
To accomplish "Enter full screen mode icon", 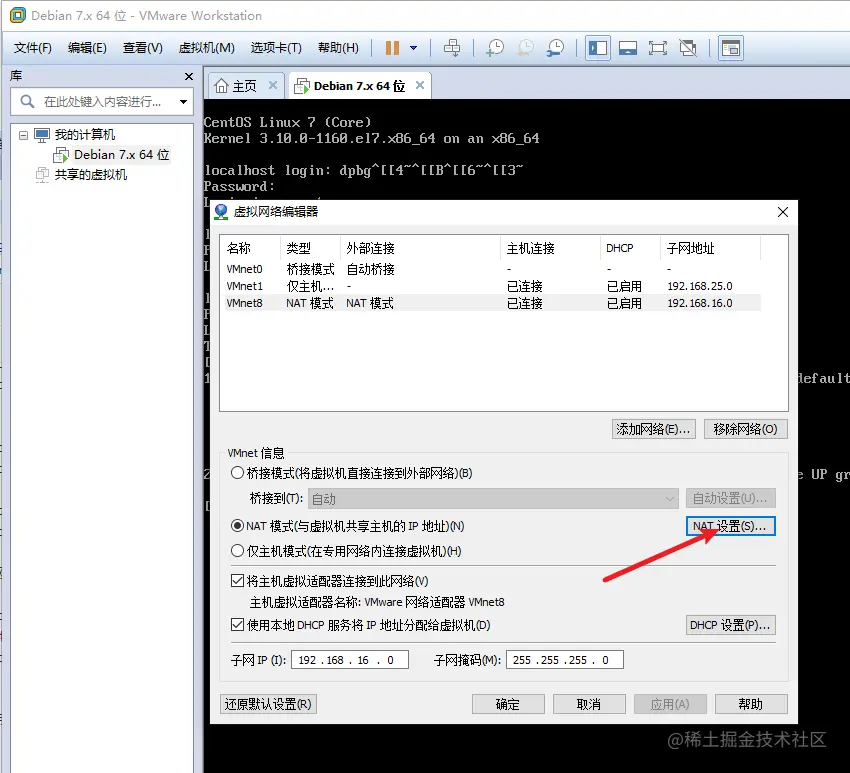I will tap(658, 48).
